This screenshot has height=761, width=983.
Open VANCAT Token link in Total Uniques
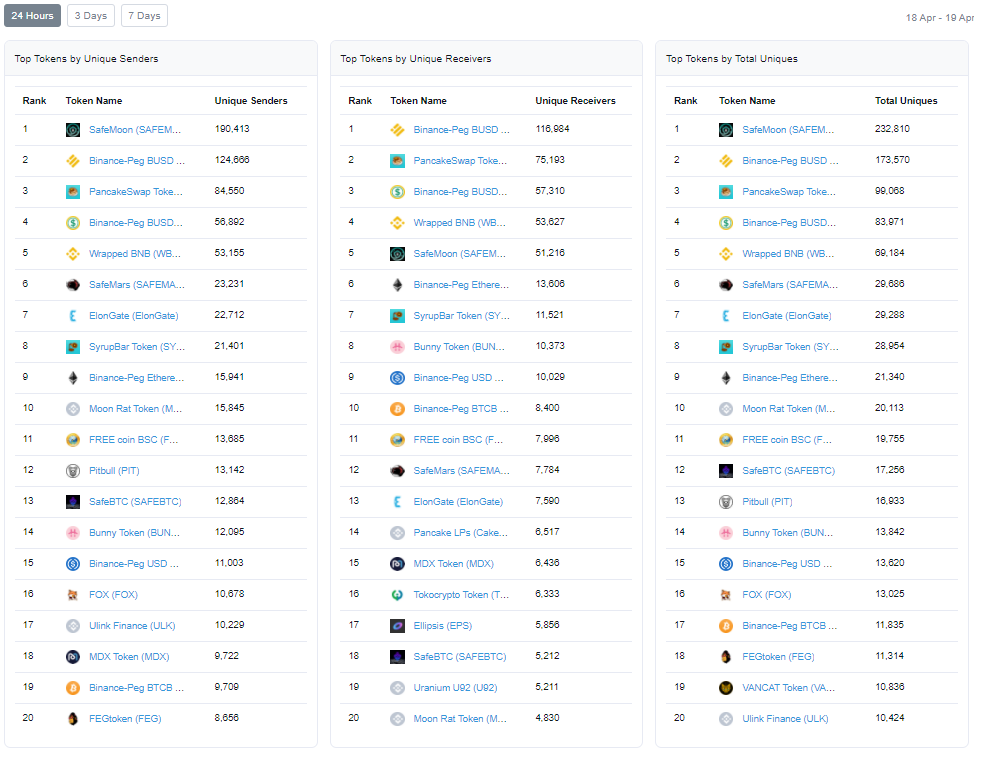pyautogui.click(x=789, y=688)
